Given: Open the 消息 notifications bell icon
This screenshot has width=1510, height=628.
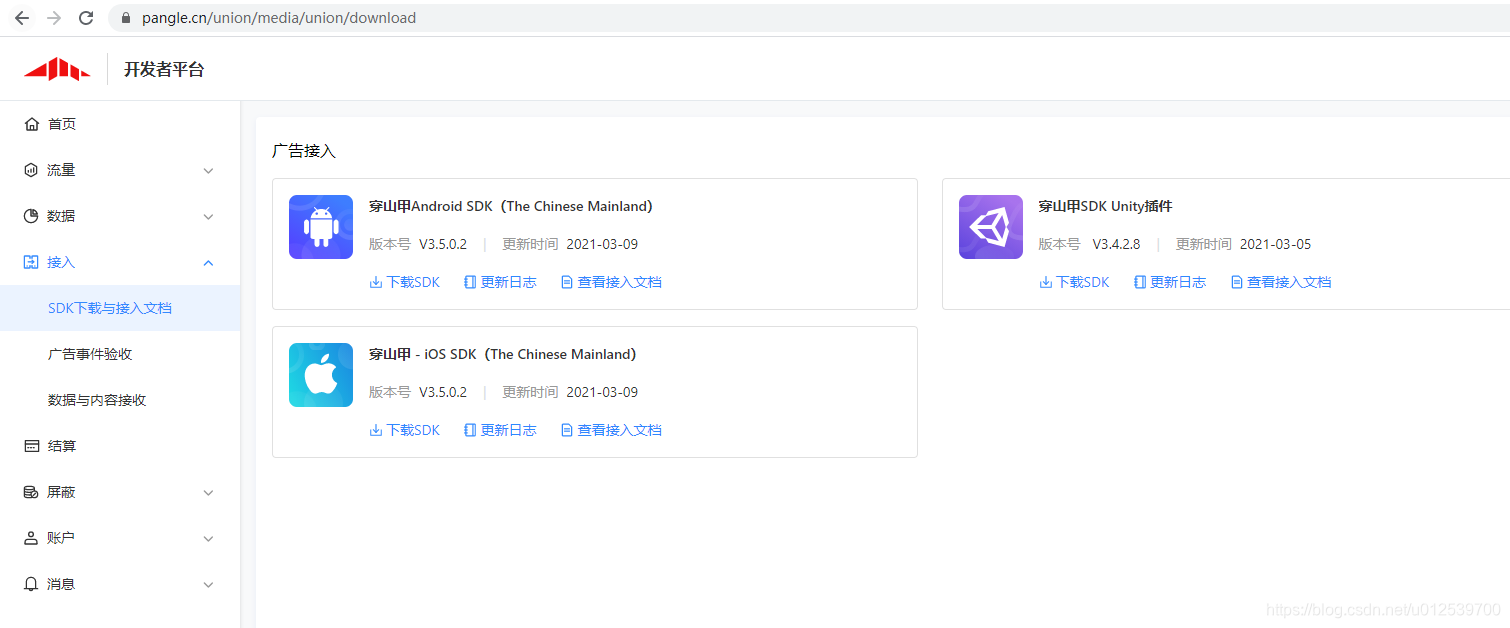Looking at the screenshot, I should [31, 583].
